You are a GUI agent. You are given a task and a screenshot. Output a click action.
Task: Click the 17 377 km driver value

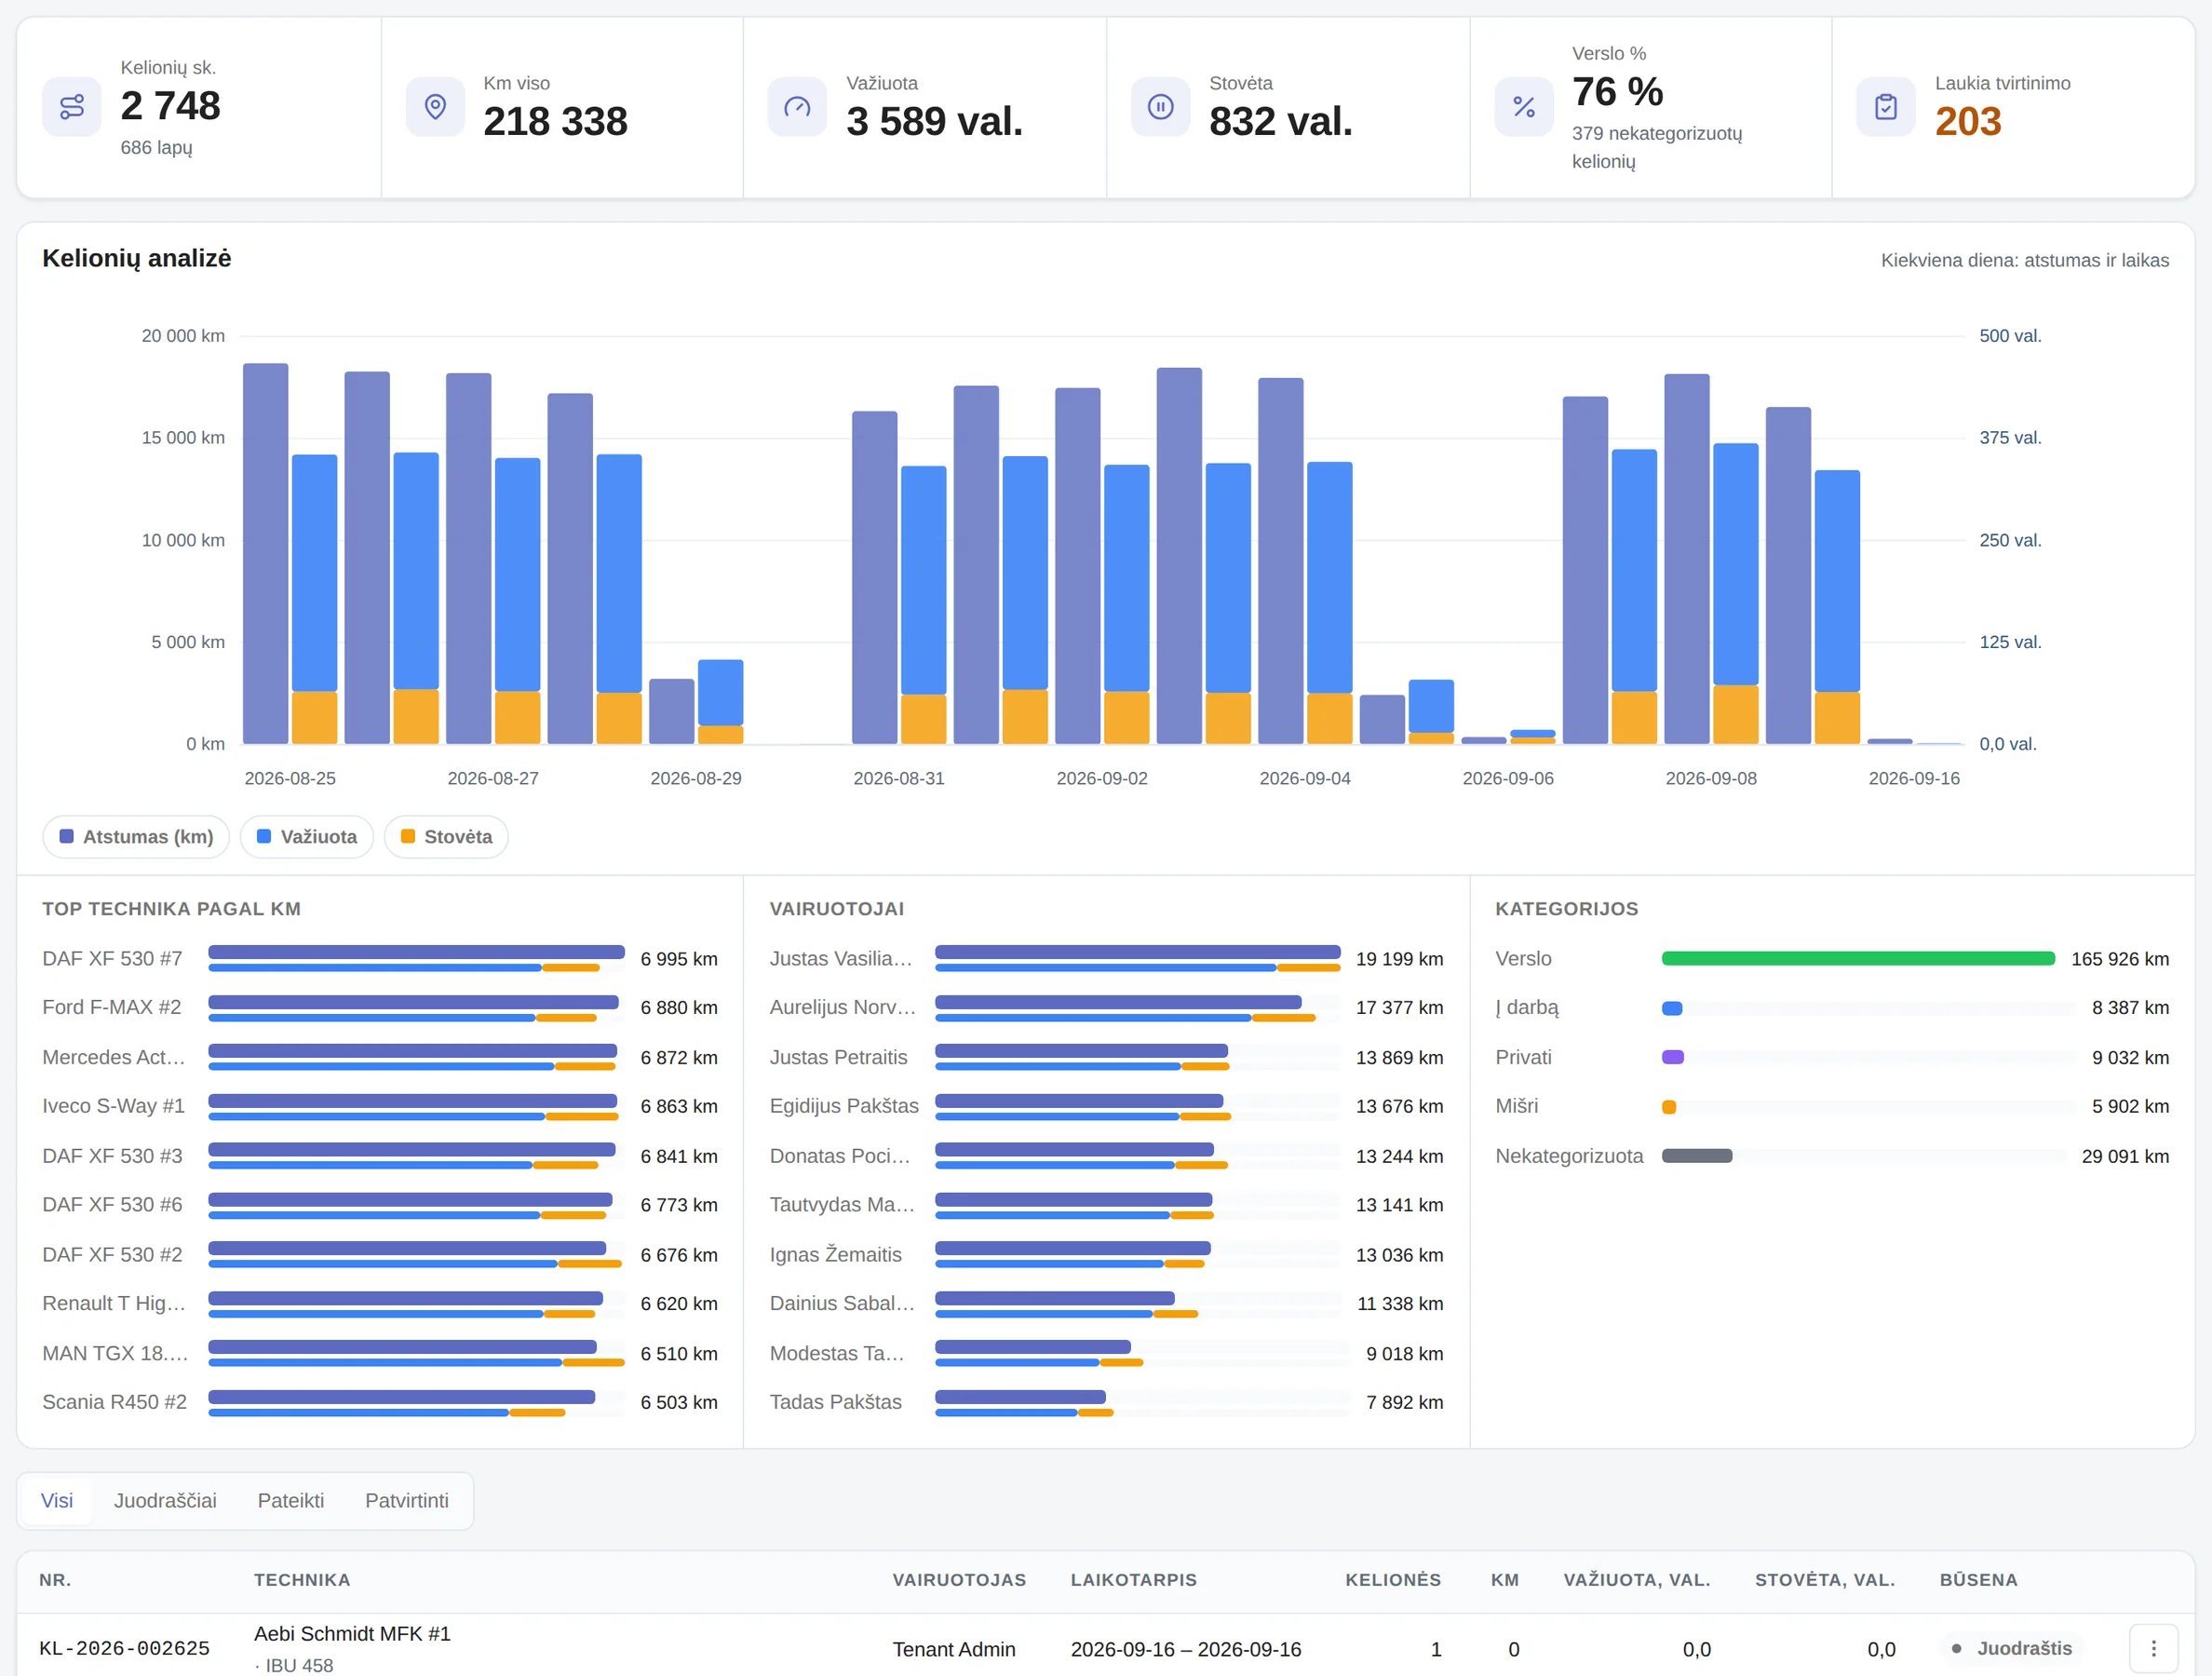pyautogui.click(x=1399, y=1008)
